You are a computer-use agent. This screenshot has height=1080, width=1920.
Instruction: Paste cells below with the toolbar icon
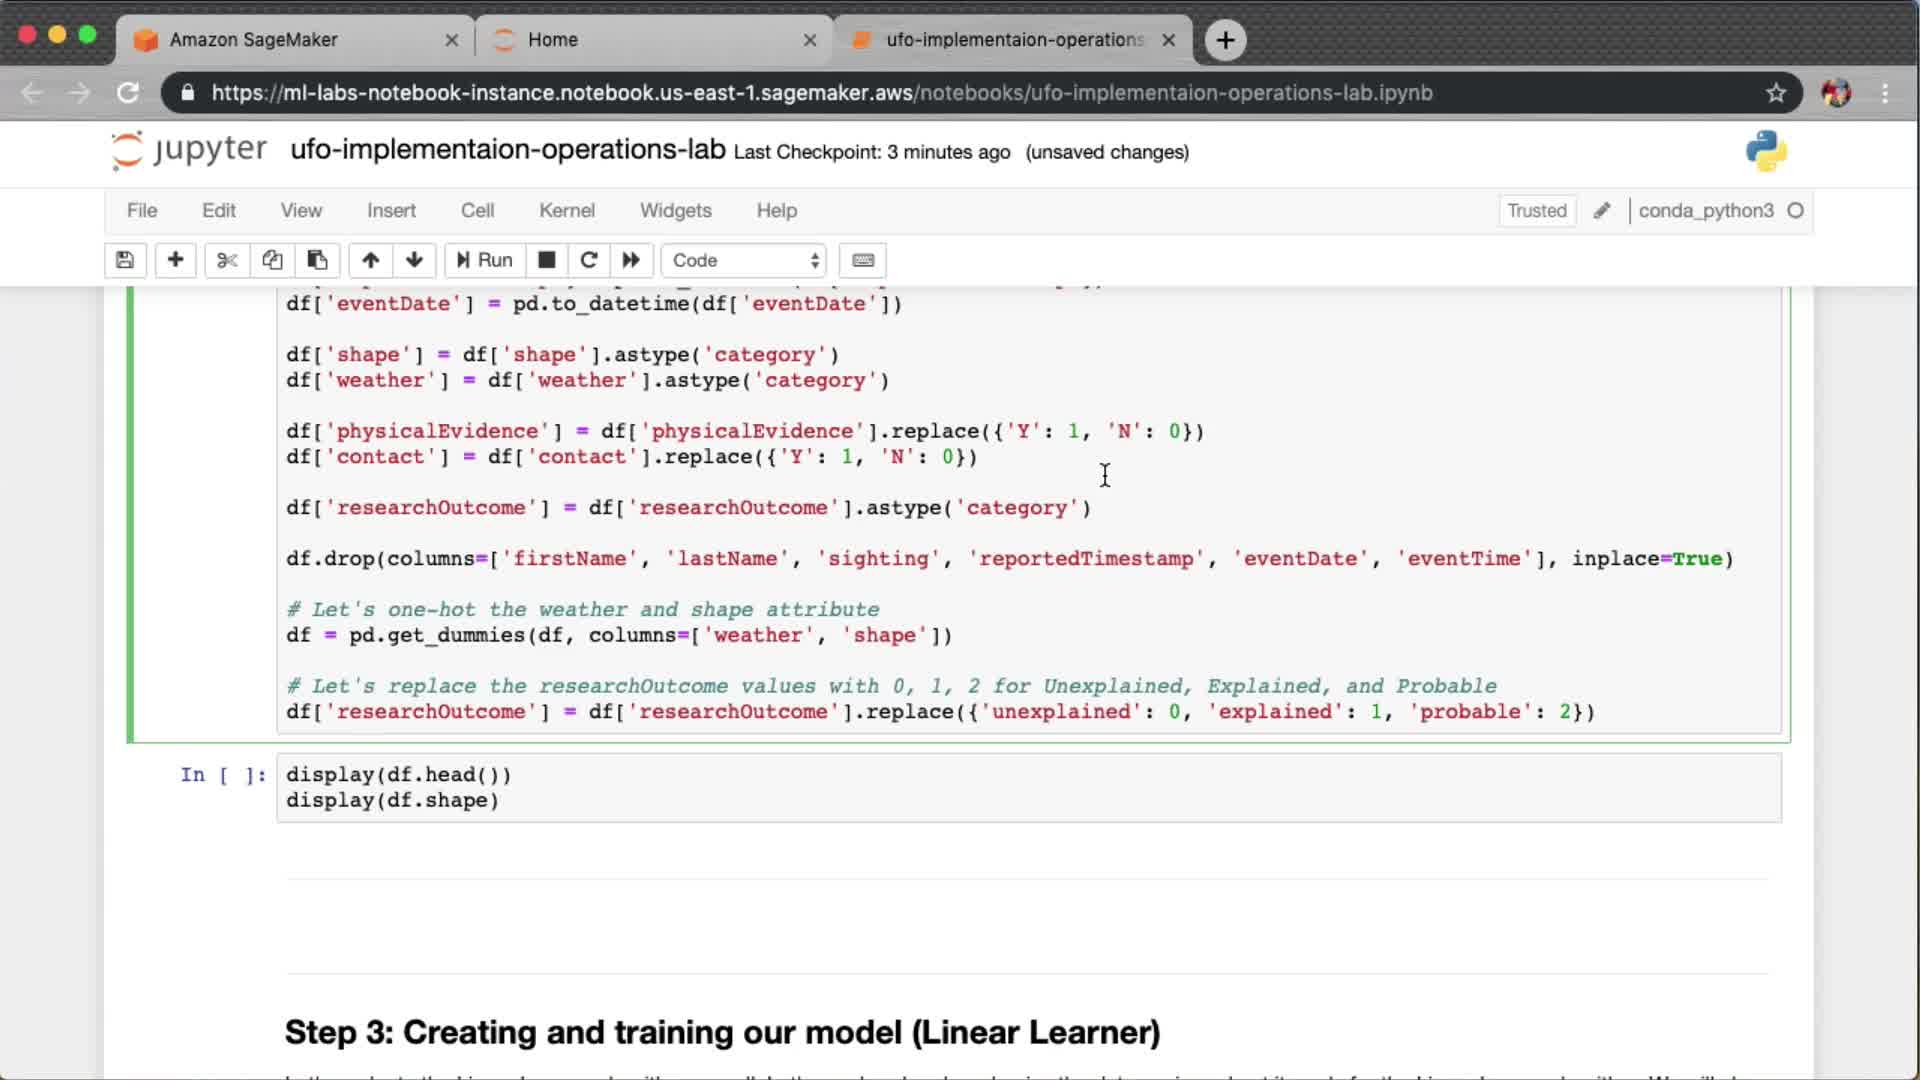pos(317,260)
